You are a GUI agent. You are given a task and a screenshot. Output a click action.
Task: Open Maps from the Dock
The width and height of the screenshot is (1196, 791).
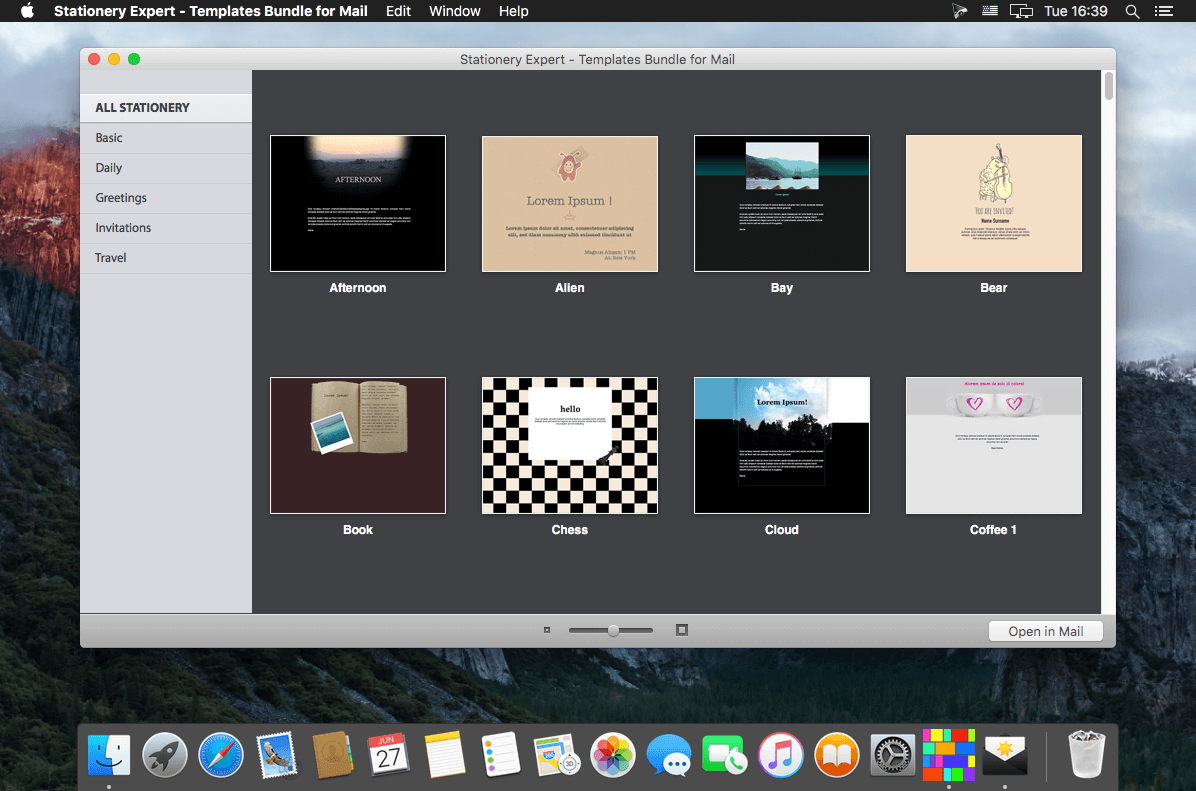[x=557, y=755]
